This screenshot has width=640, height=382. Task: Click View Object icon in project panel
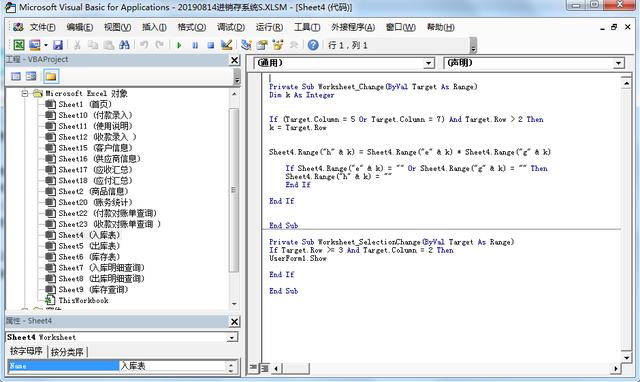pyautogui.click(x=31, y=76)
